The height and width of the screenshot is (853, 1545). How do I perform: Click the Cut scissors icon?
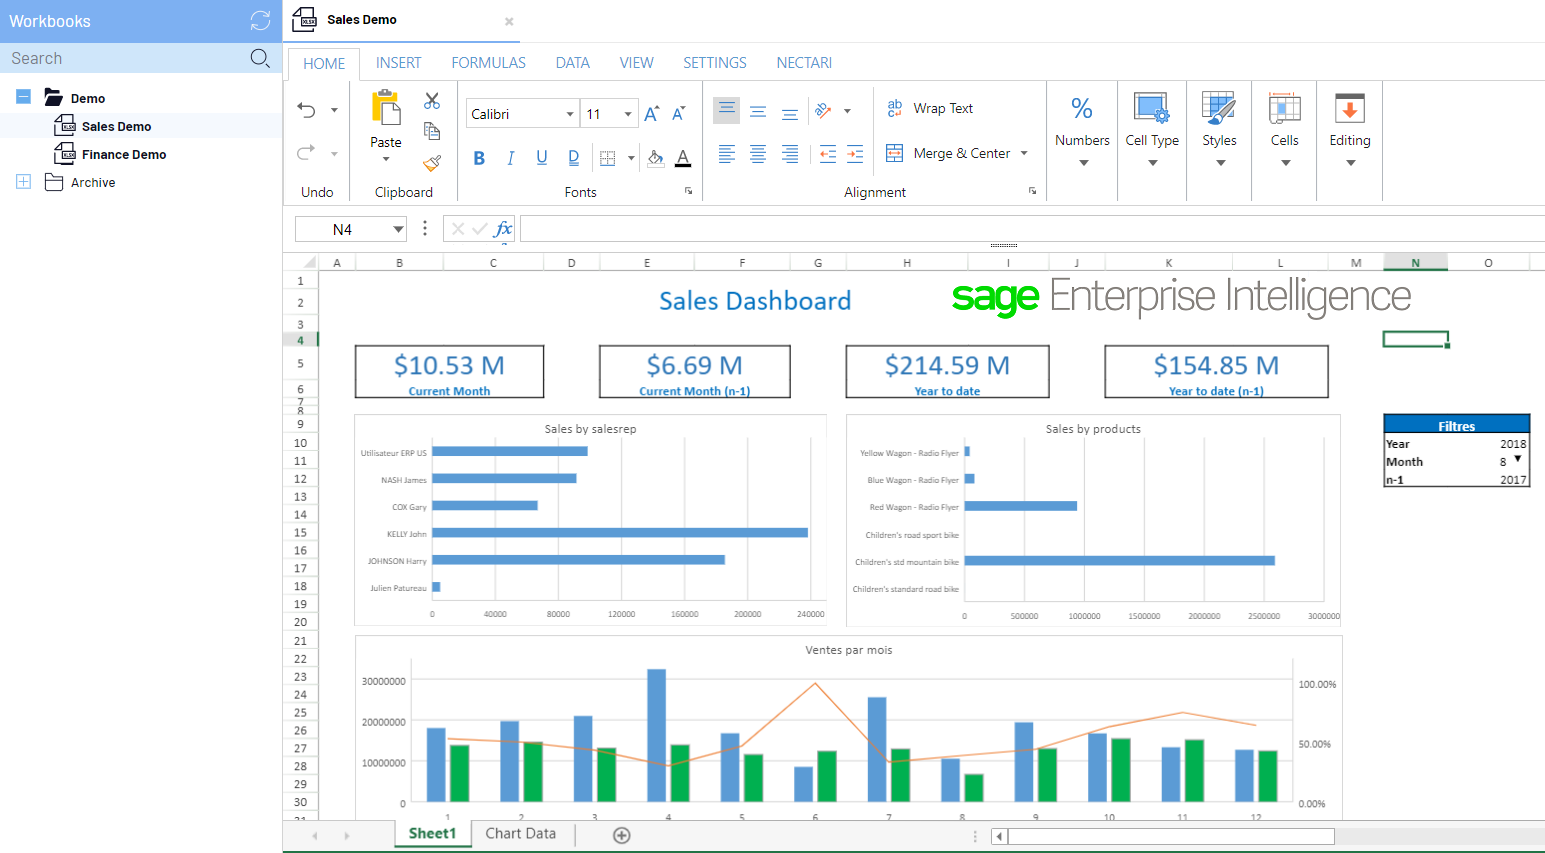(432, 101)
